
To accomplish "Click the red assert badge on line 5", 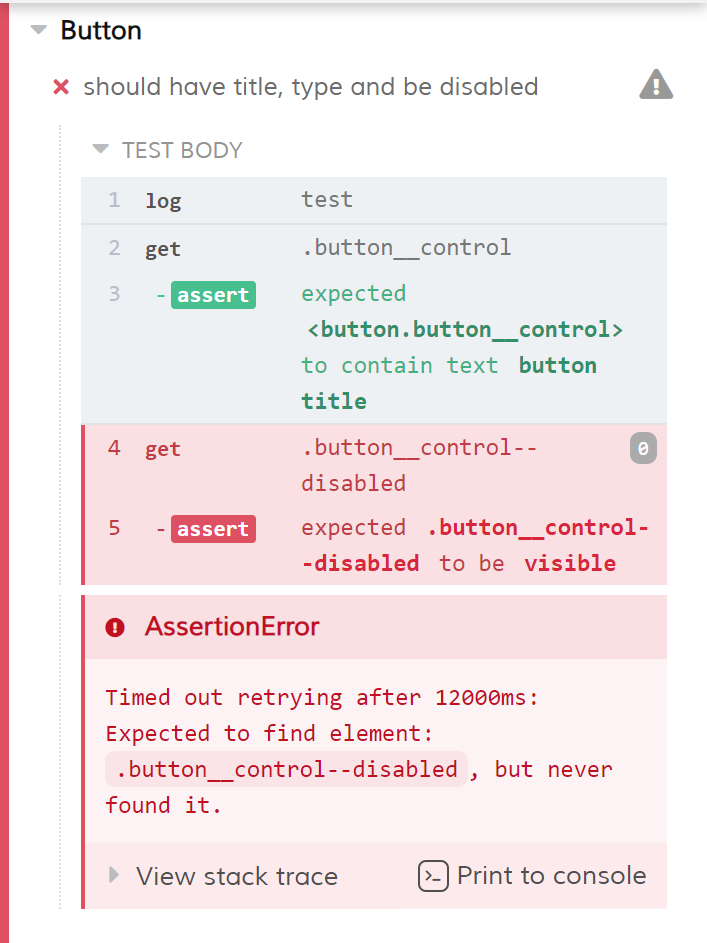I will [212, 528].
